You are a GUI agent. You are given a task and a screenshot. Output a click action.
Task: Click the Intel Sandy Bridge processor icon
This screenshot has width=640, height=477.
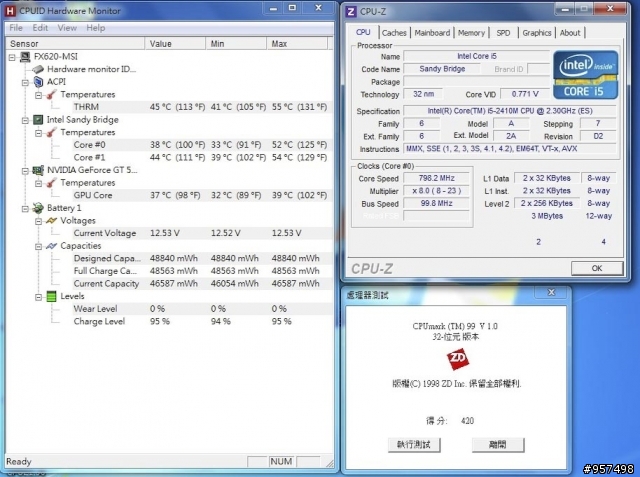[x=38, y=120]
